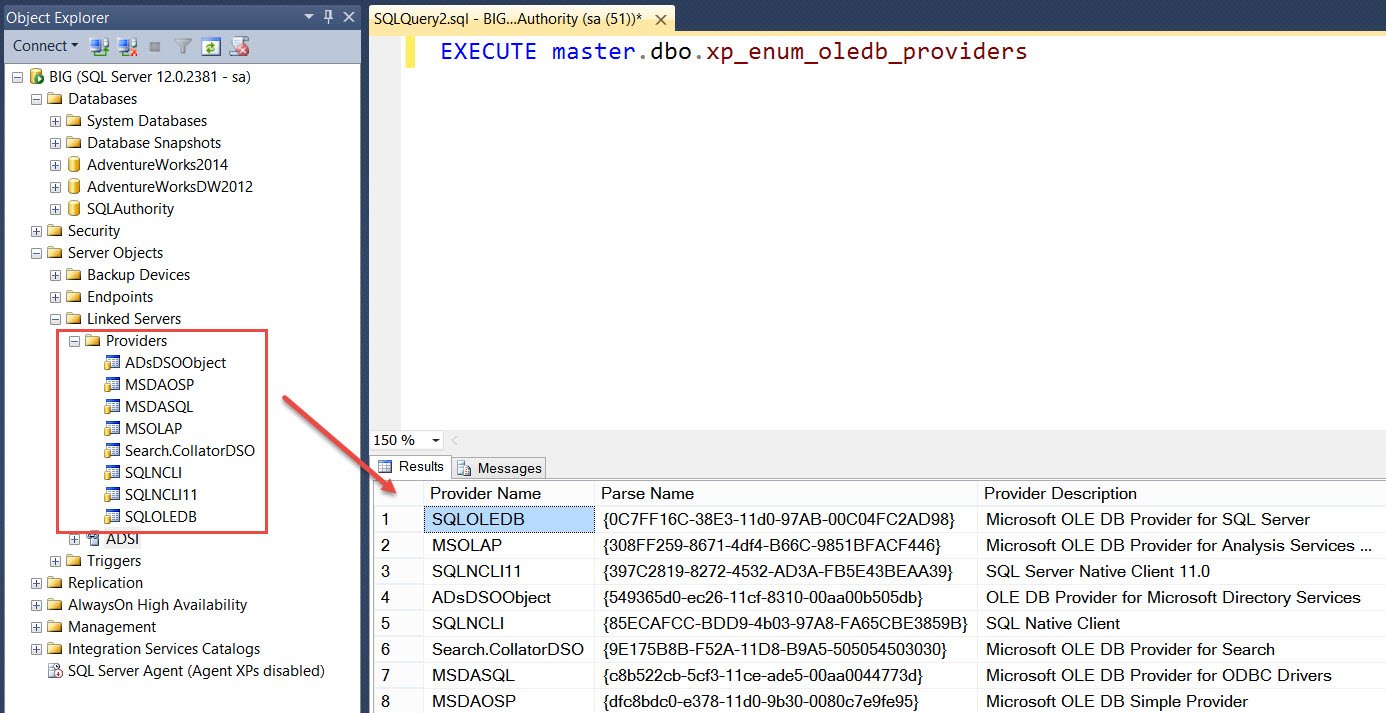This screenshot has width=1386, height=713.
Task: Select the SQLOLEDB cell in results
Action: click(510, 519)
